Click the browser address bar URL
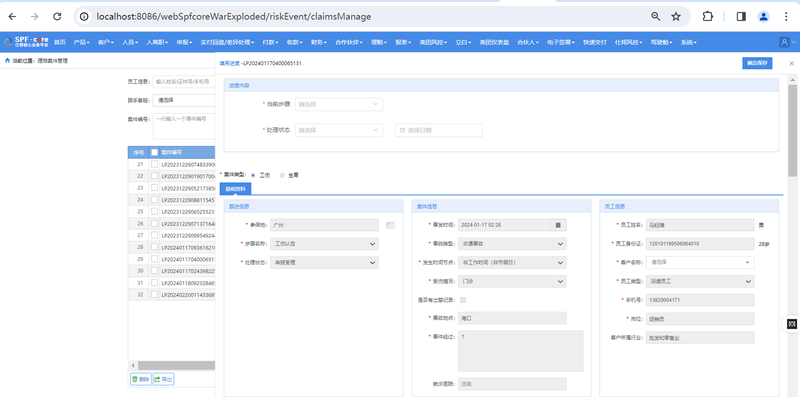The height and width of the screenshot is (397, 800). 234,16
